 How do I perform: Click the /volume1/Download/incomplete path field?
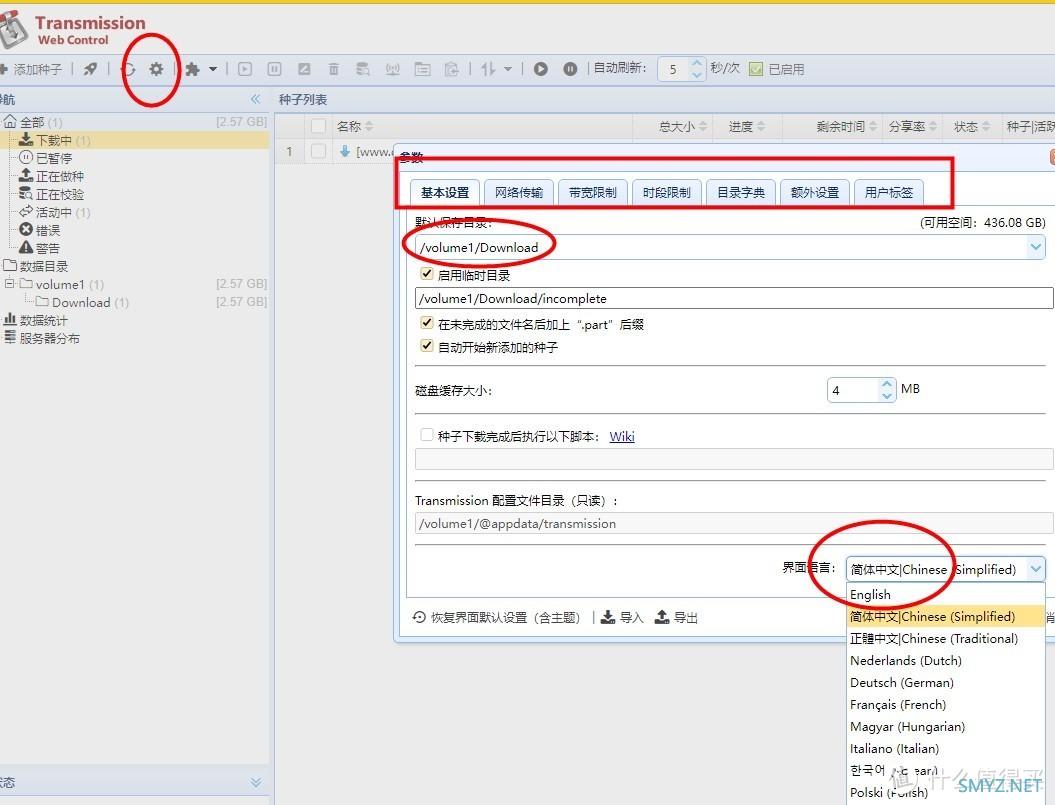pyautogui.click(x=734, y=298)
